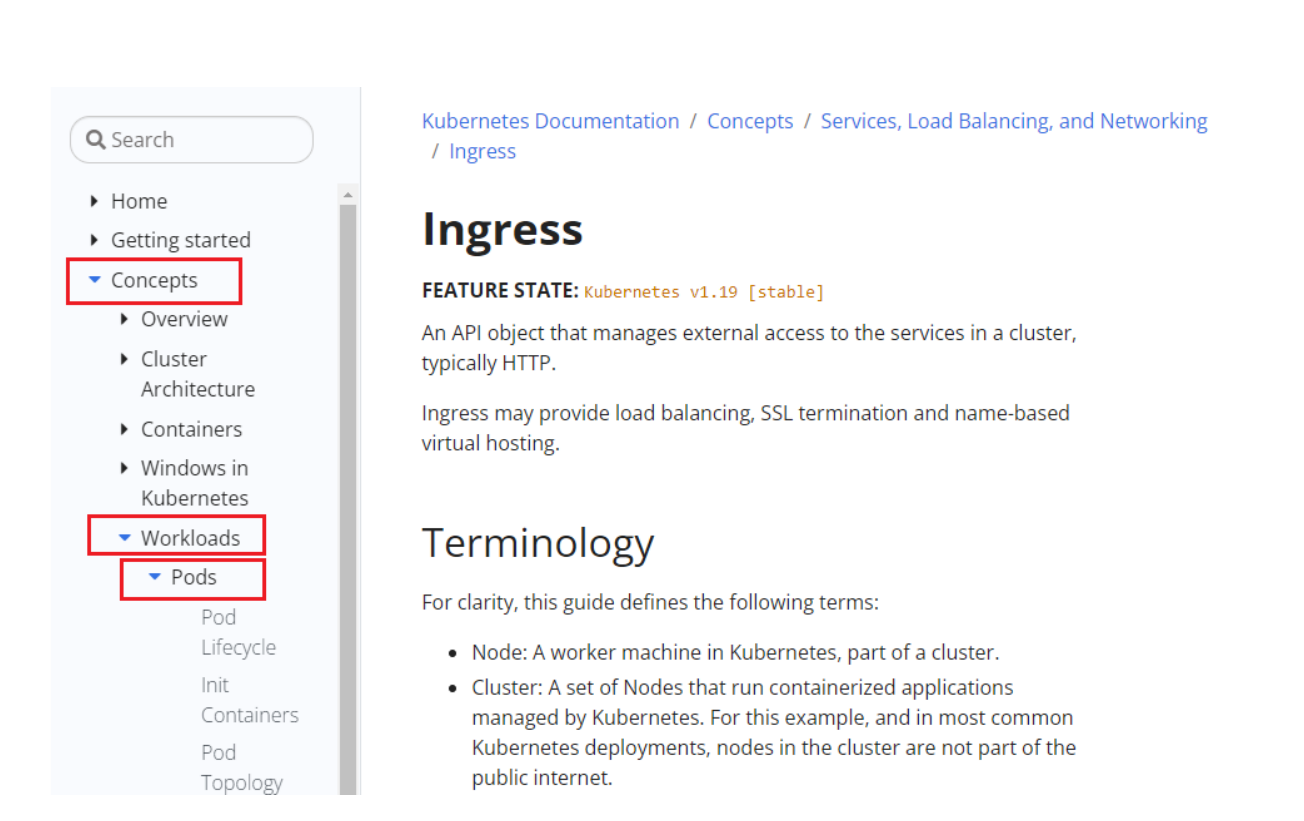The image size is (1304, 821).
Task: Open Pod Lifecycle page in sidebar
Action: 238,632
